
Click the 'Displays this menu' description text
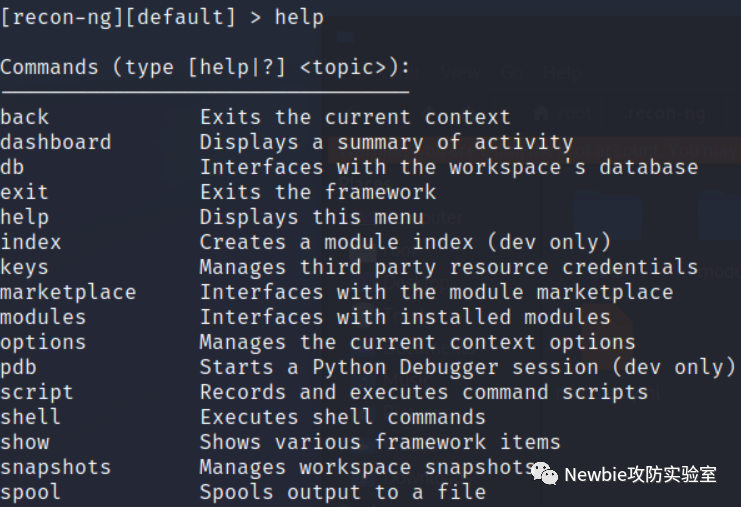coord(312,217)
